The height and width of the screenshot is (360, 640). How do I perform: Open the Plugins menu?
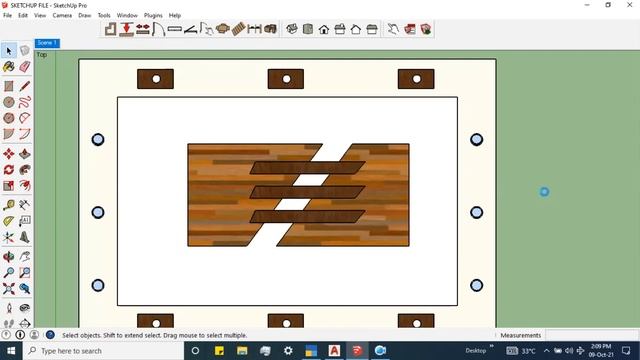tap(153, 15)
